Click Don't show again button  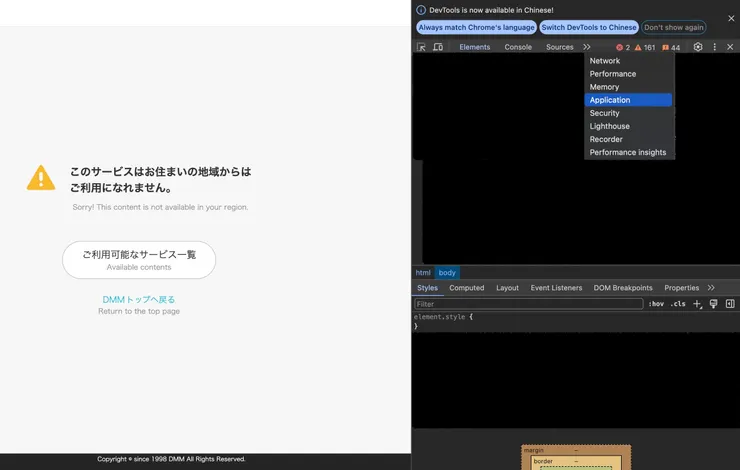(673, 27)
